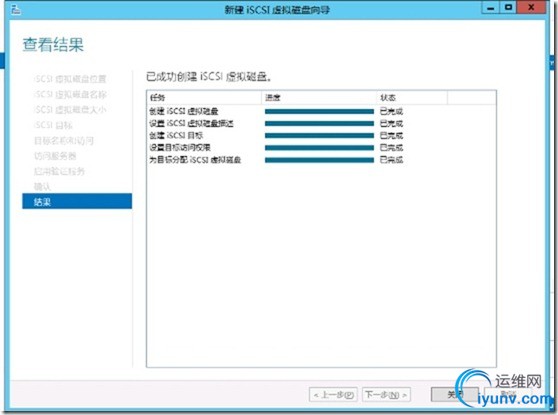This screenshot has width=558, height=415.
Task: Close the wizard with X button
Action: point(531,8)
